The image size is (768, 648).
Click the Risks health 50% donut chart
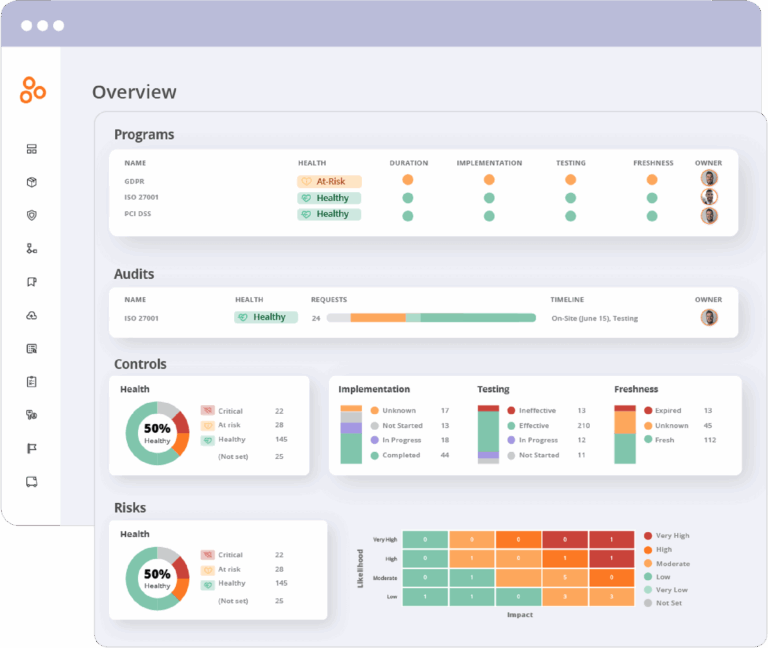coord(157,578)
